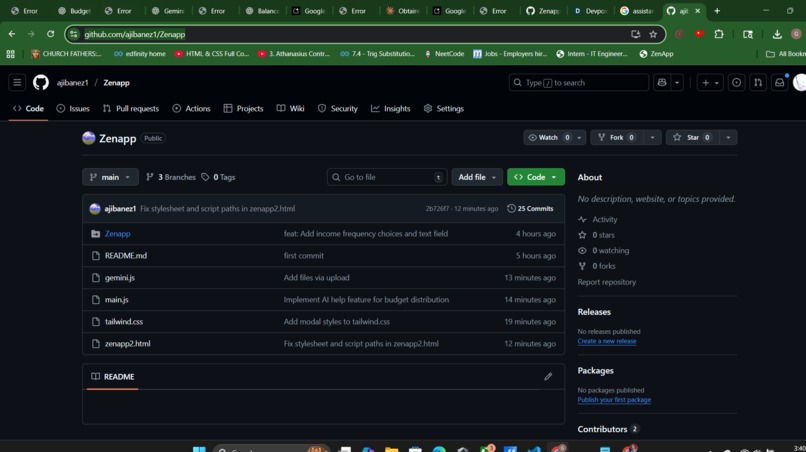Image resolution: width=806 pixels, height=452 pixels.
Task: Click the Report repository link
Action: 607,282
